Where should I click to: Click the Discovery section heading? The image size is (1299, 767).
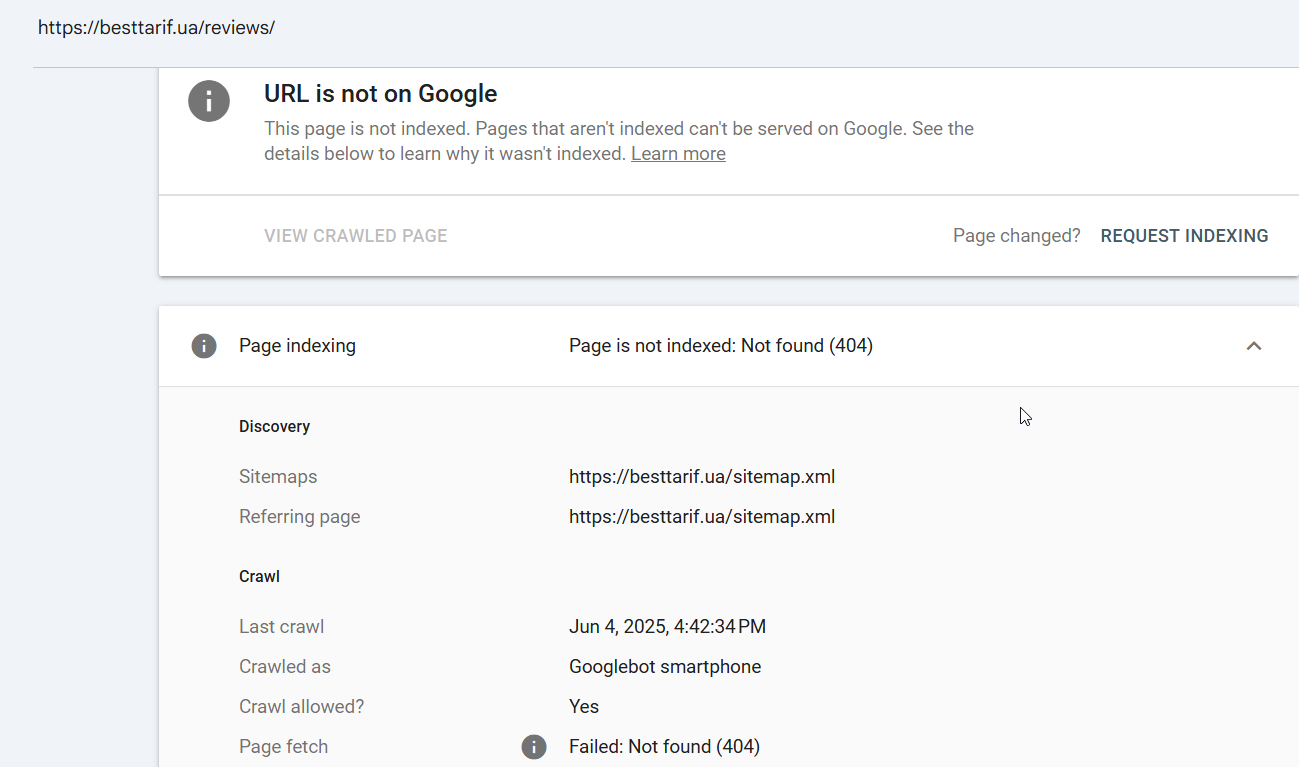(274, 427)
